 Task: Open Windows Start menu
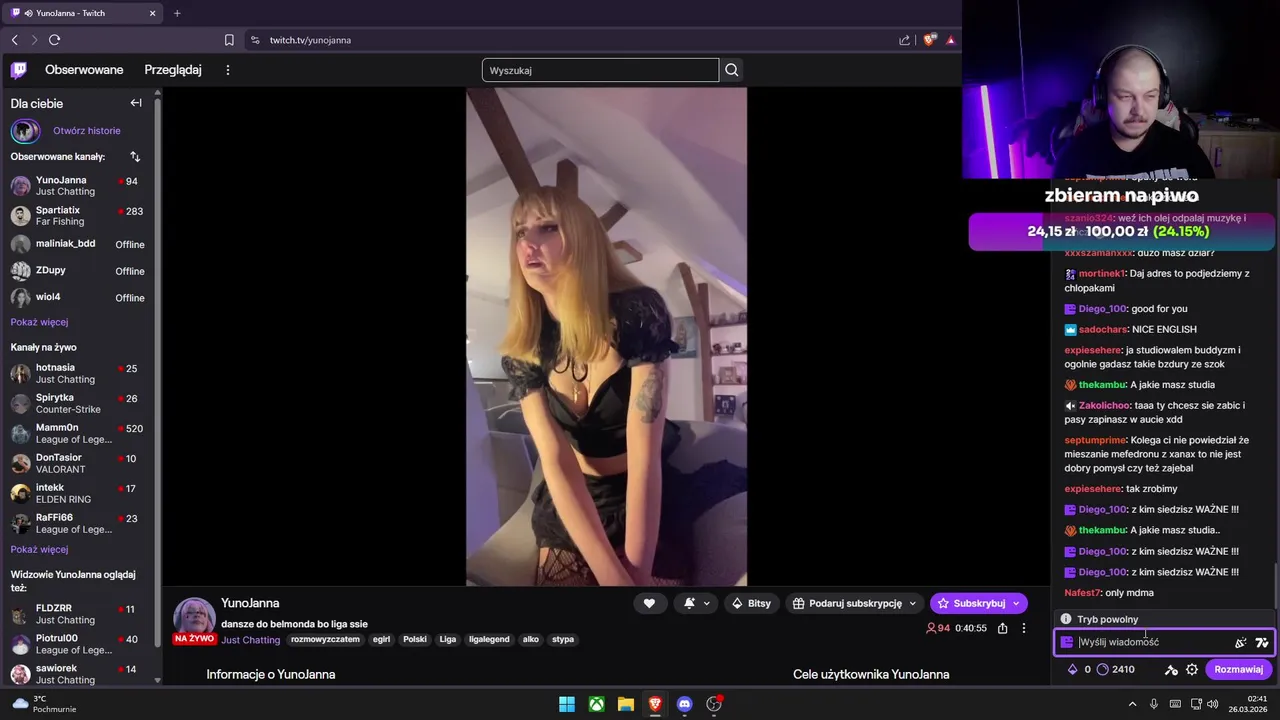point(567,704)
